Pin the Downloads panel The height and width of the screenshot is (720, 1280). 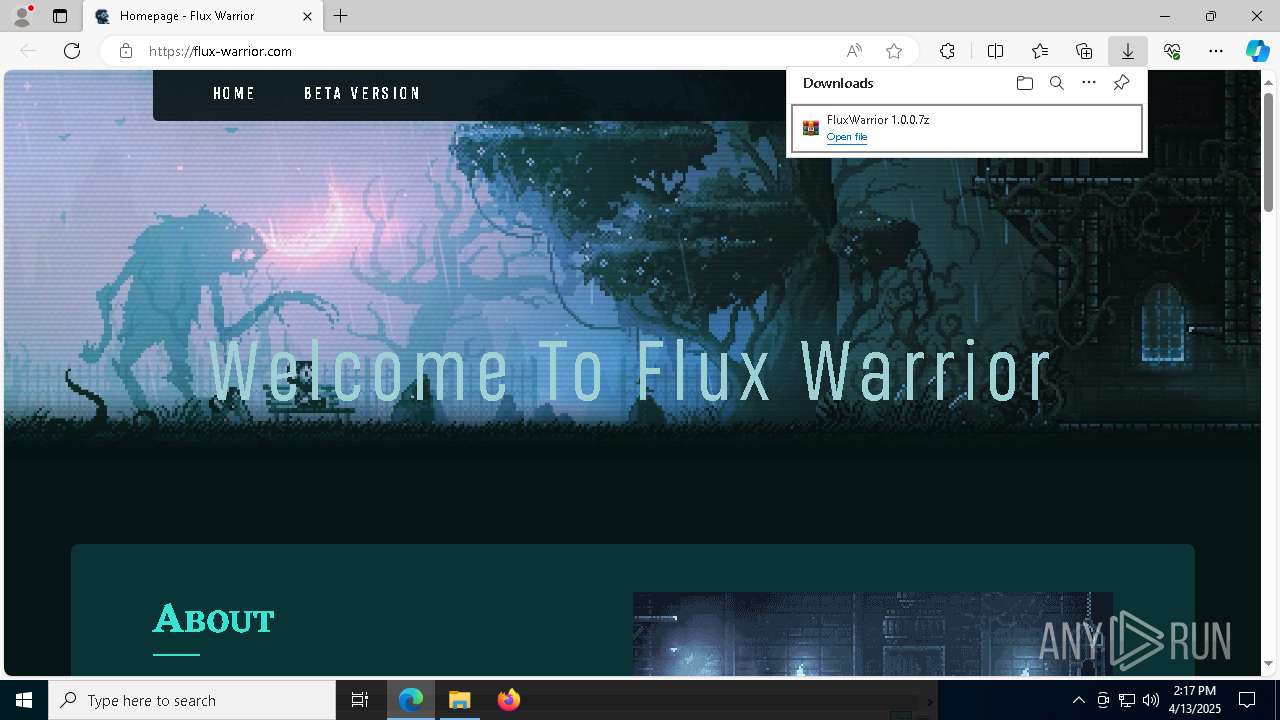tap(1121, 83)
